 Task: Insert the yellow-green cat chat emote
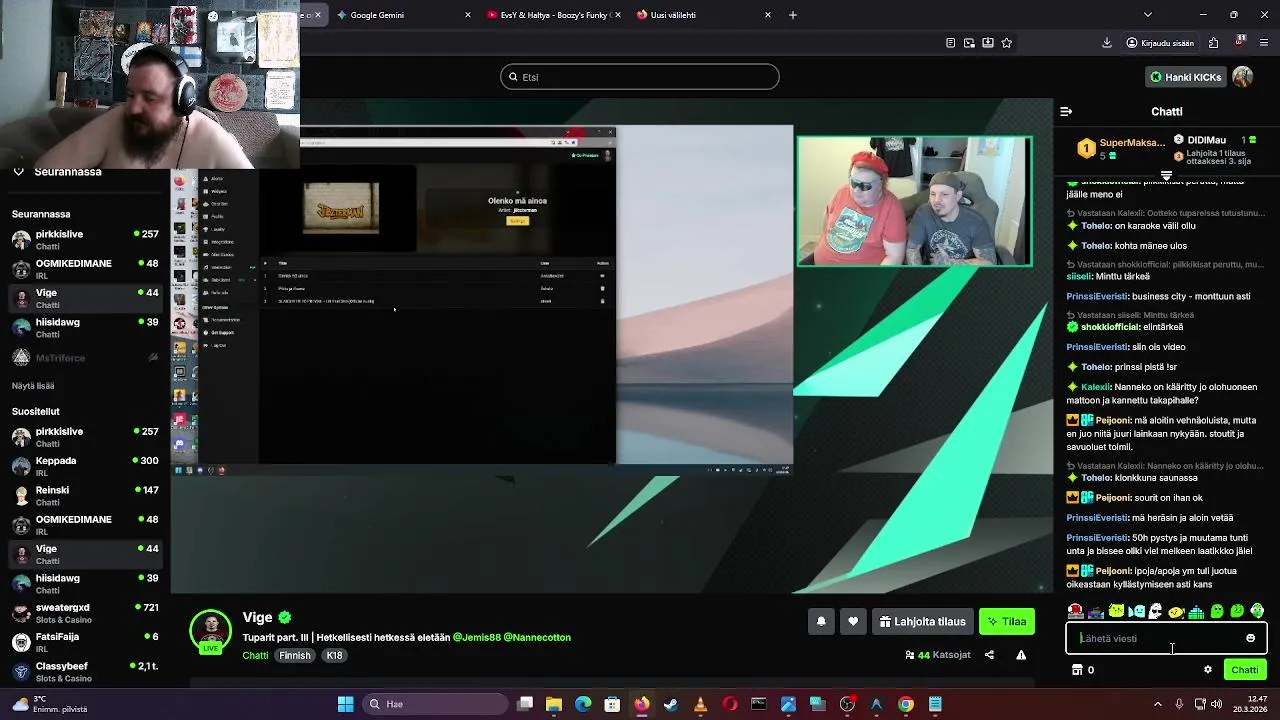tap(1116, 611)
